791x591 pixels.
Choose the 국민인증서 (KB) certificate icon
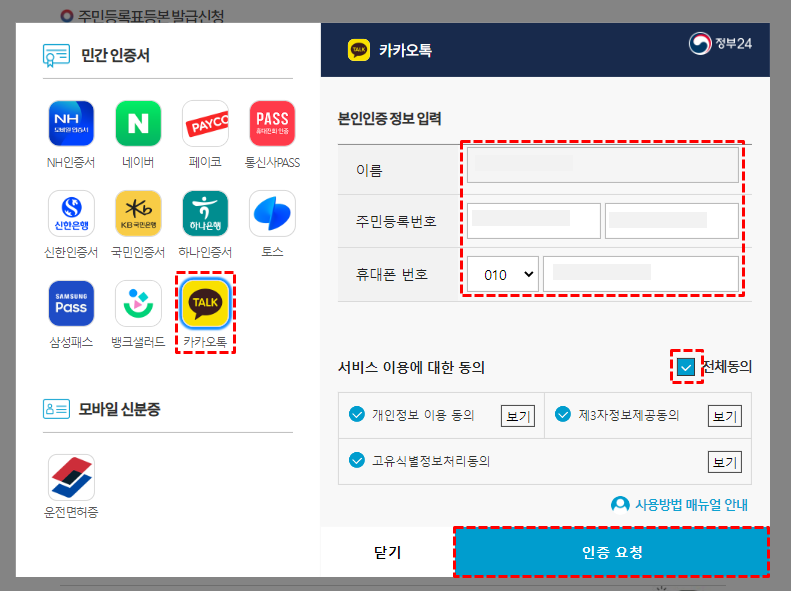tap(138, 213)
